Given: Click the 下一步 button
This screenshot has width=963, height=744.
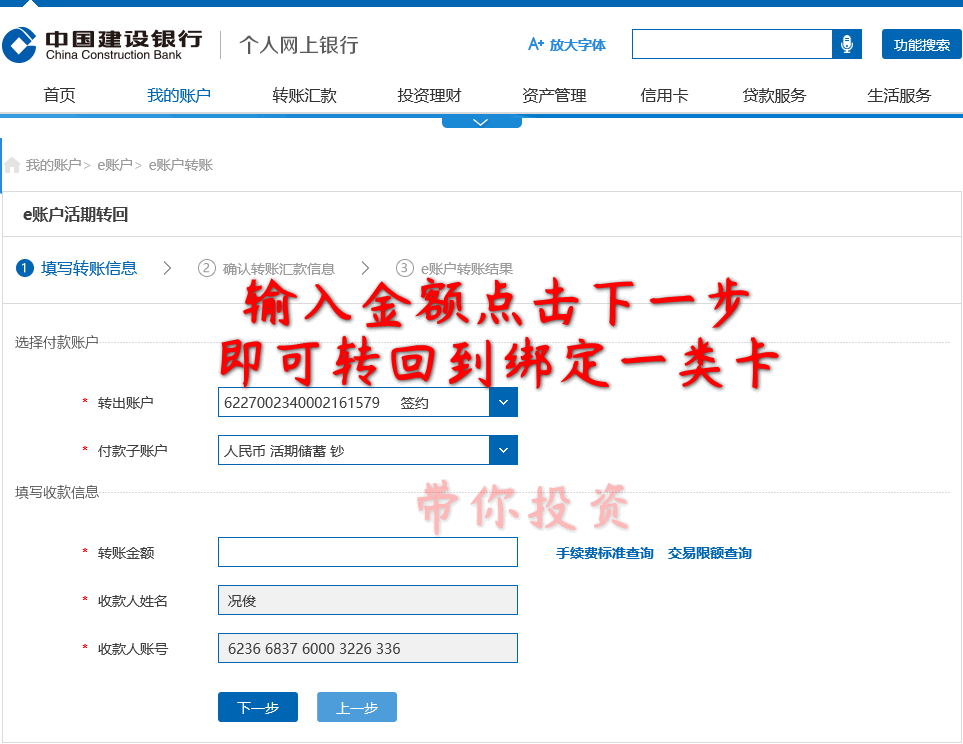Looking at the screenshot, I should pyautogui.click(x=258, y=707).
